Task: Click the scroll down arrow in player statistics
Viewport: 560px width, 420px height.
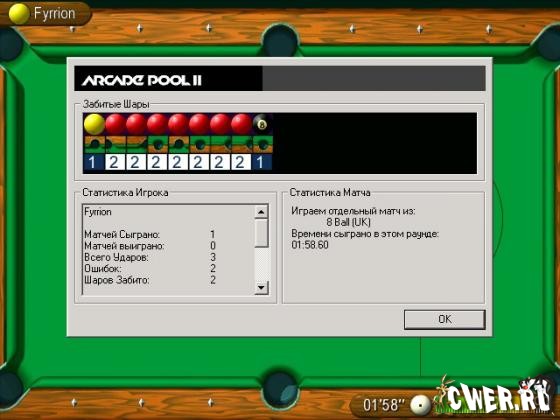Action: click(261, 287)
